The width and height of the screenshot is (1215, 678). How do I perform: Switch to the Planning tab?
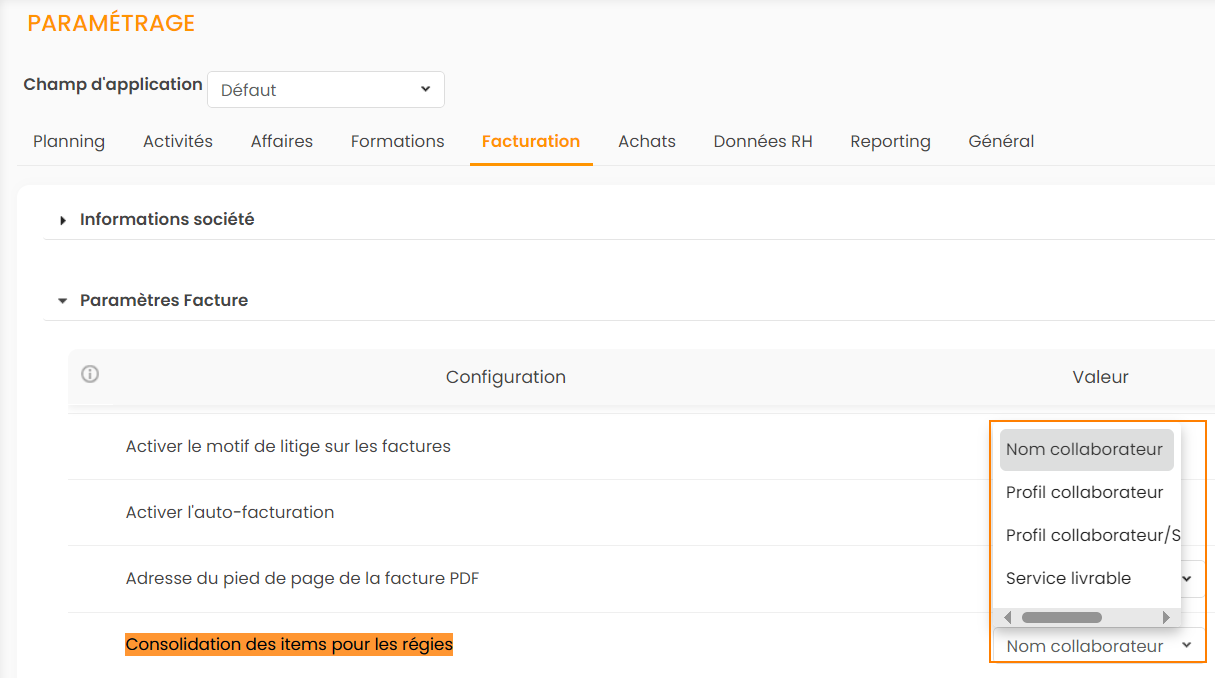[x=69, y=141]
